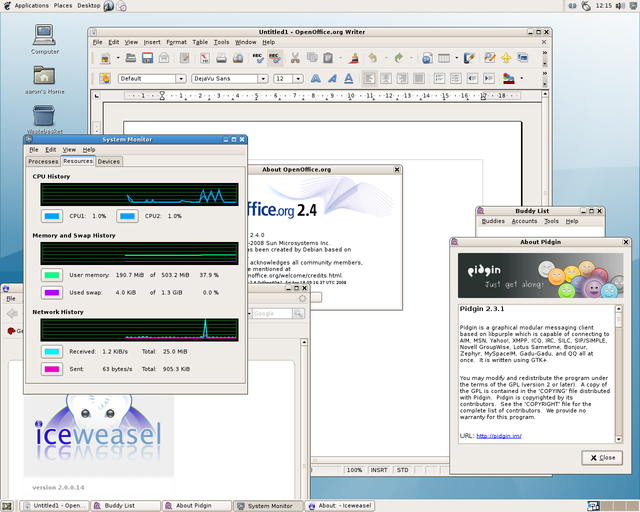The width and height of the screenshot is (640, 512).
Task: Open aaron's Home folder desktop icon
Action: coord(44,80)
